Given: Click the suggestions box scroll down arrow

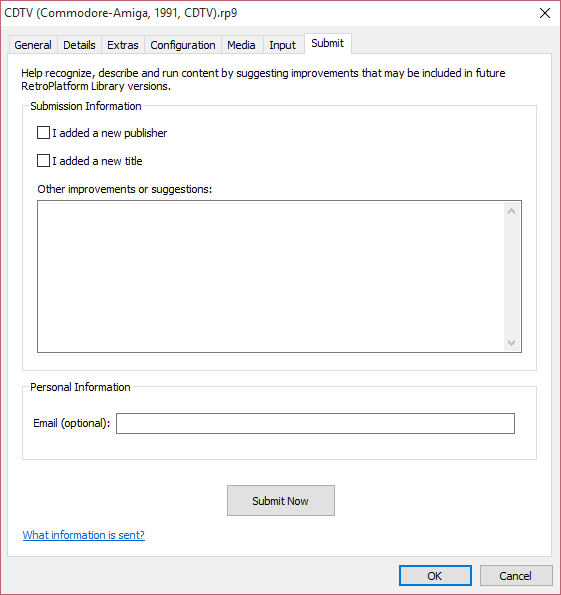Looking at the screenshot, I should (x=511, y=343).
